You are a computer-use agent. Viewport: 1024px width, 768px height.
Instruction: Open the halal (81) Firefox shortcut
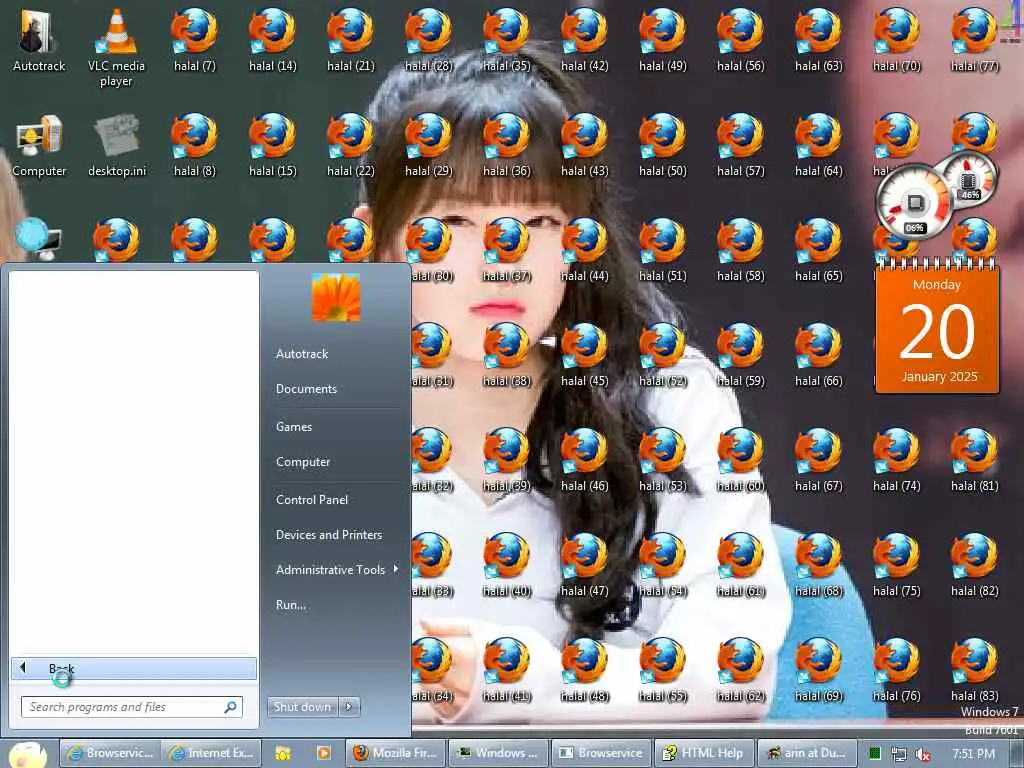click(974, 461)
